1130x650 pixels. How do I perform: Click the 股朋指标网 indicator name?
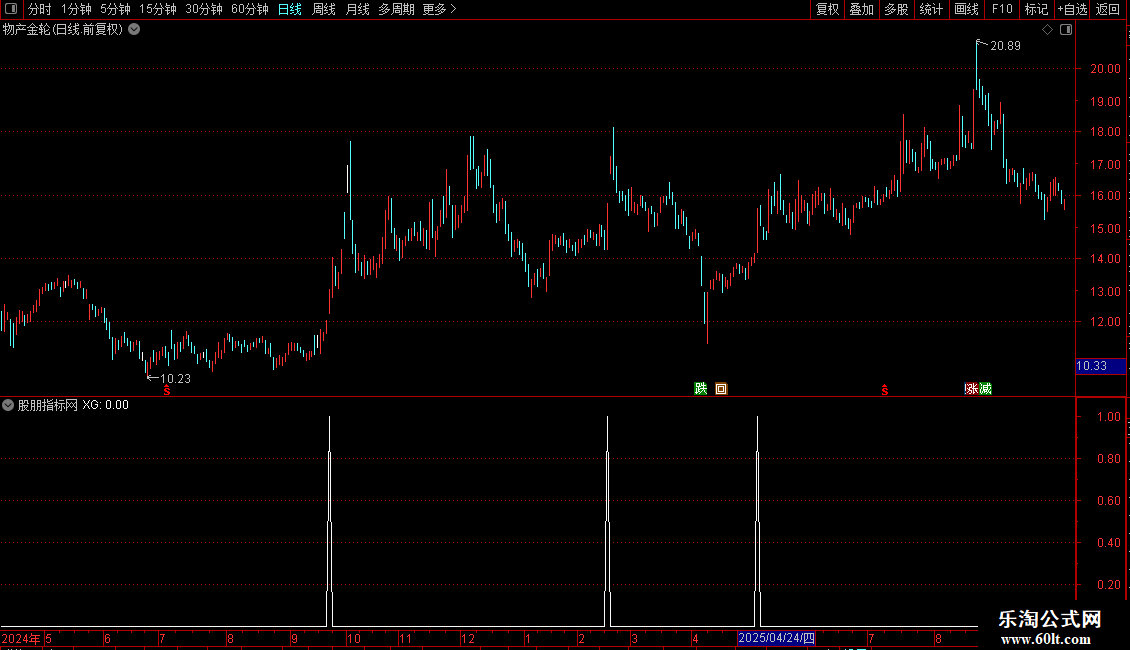point(48,405)
